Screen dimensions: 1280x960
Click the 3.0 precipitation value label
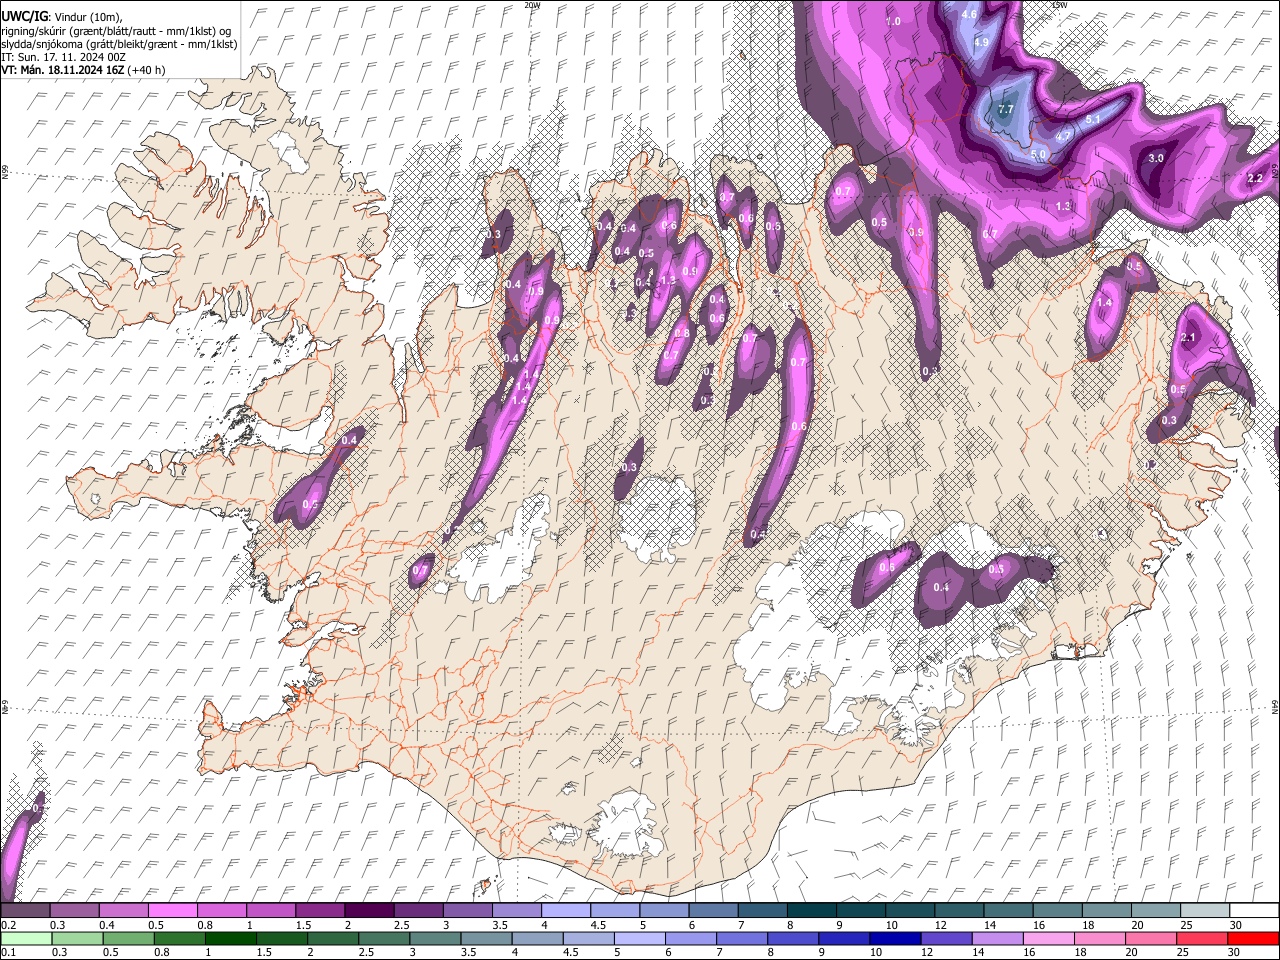[1156, 158]
